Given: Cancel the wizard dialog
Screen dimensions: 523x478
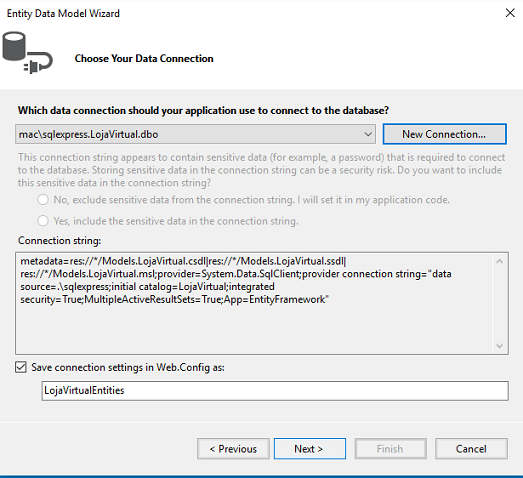Looking at the screenshot, I should point(471,449).
